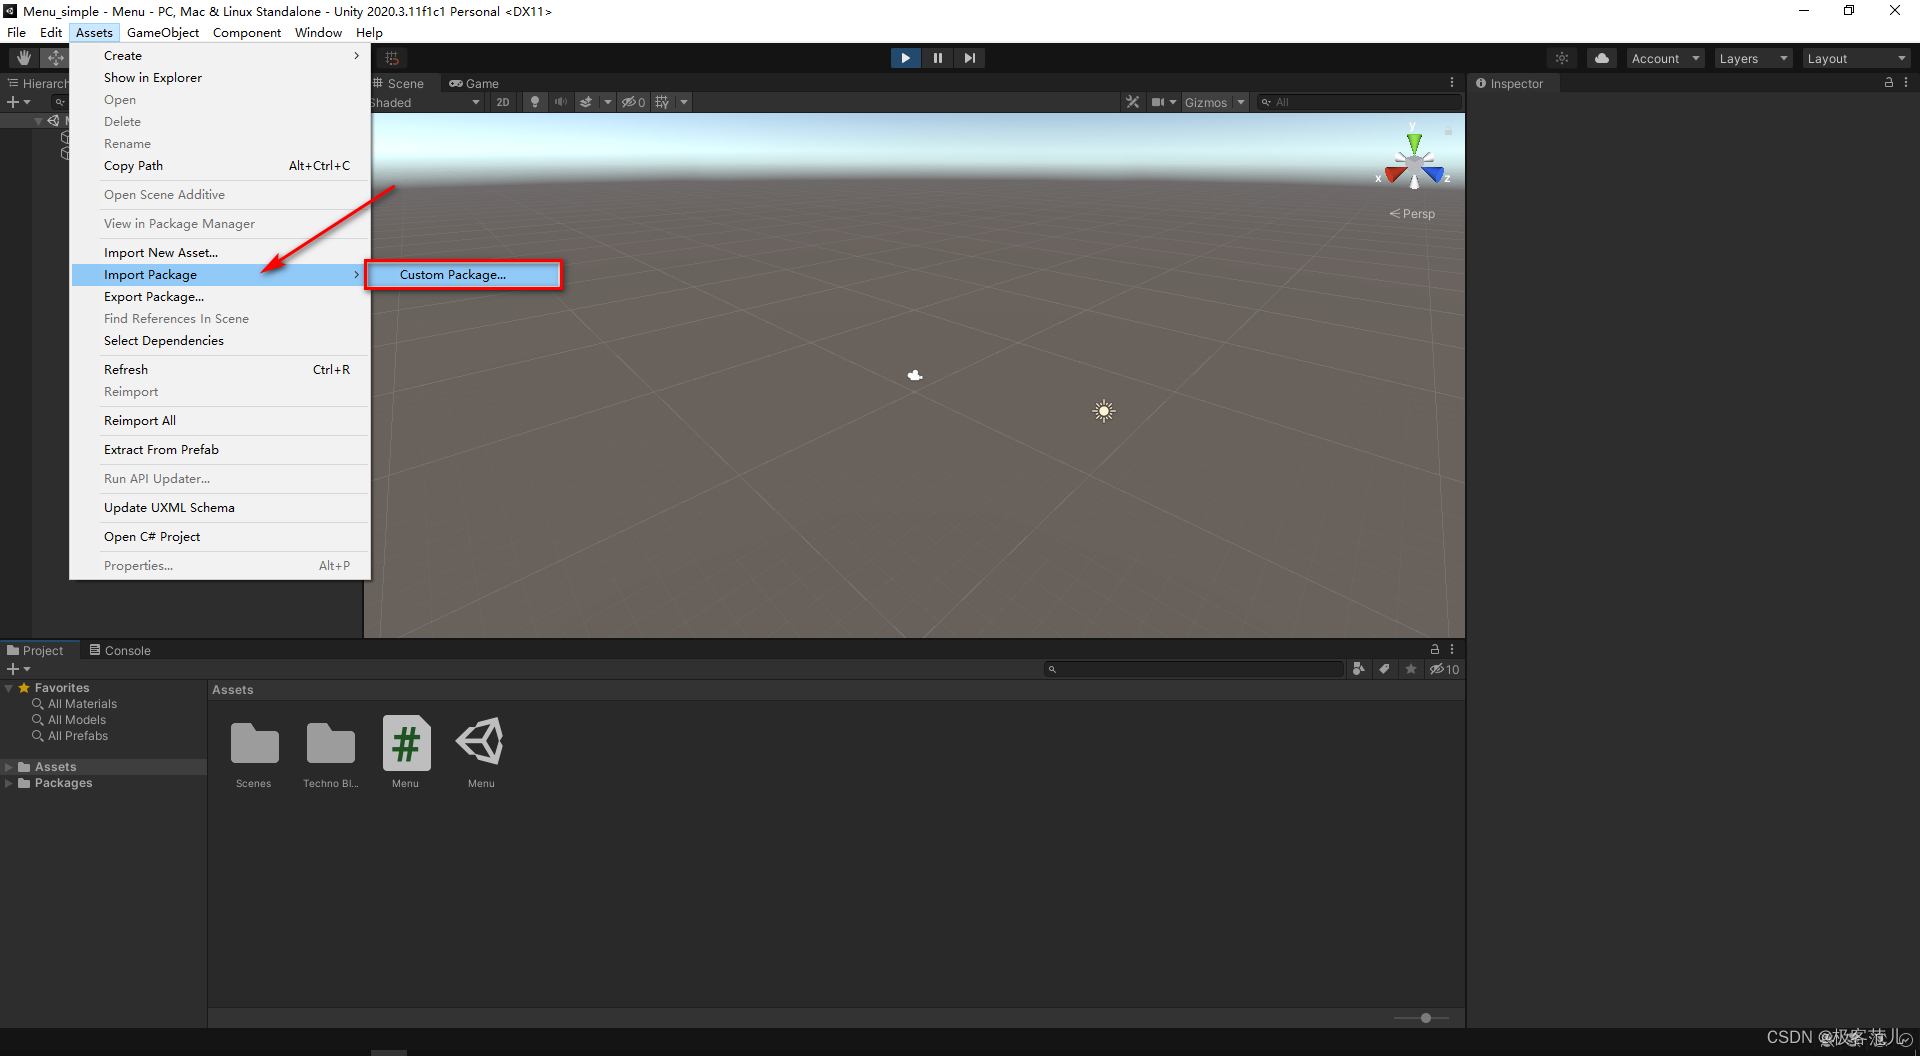Viewport: 1920px width, 1056px height.
Task: Switch to Scene tab
Action: tap(398, 83)
